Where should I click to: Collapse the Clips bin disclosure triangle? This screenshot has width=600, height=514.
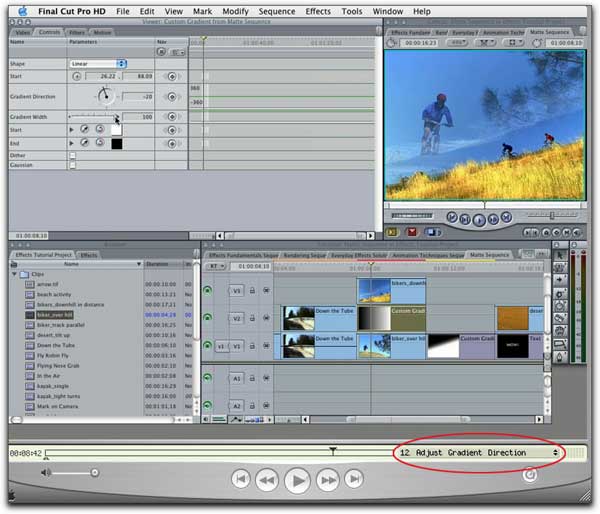tap(15, 274)
